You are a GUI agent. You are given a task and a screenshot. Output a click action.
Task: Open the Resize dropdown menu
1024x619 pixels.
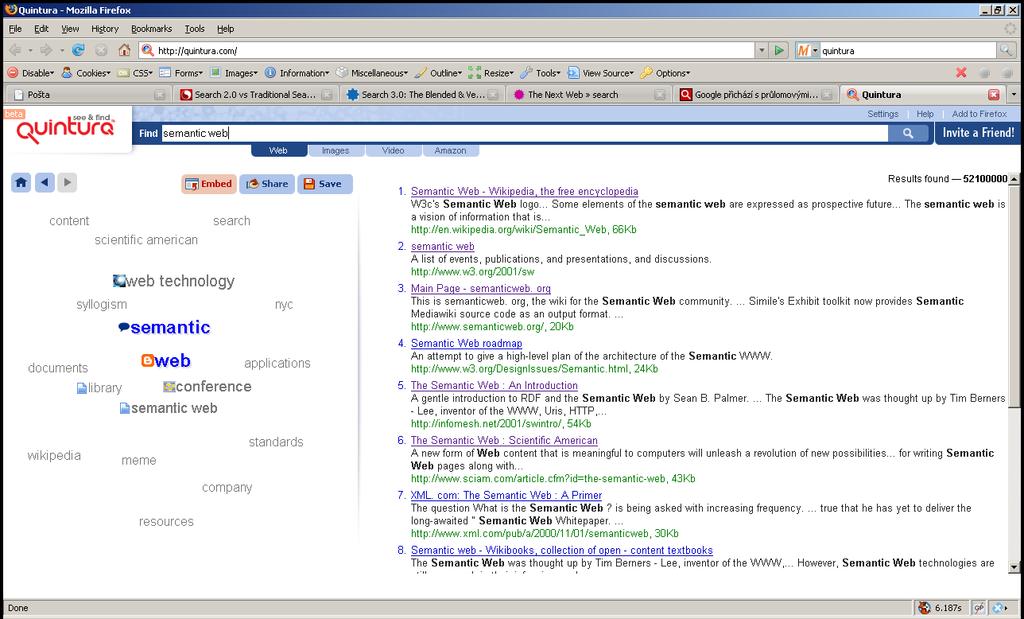point(491,73)
